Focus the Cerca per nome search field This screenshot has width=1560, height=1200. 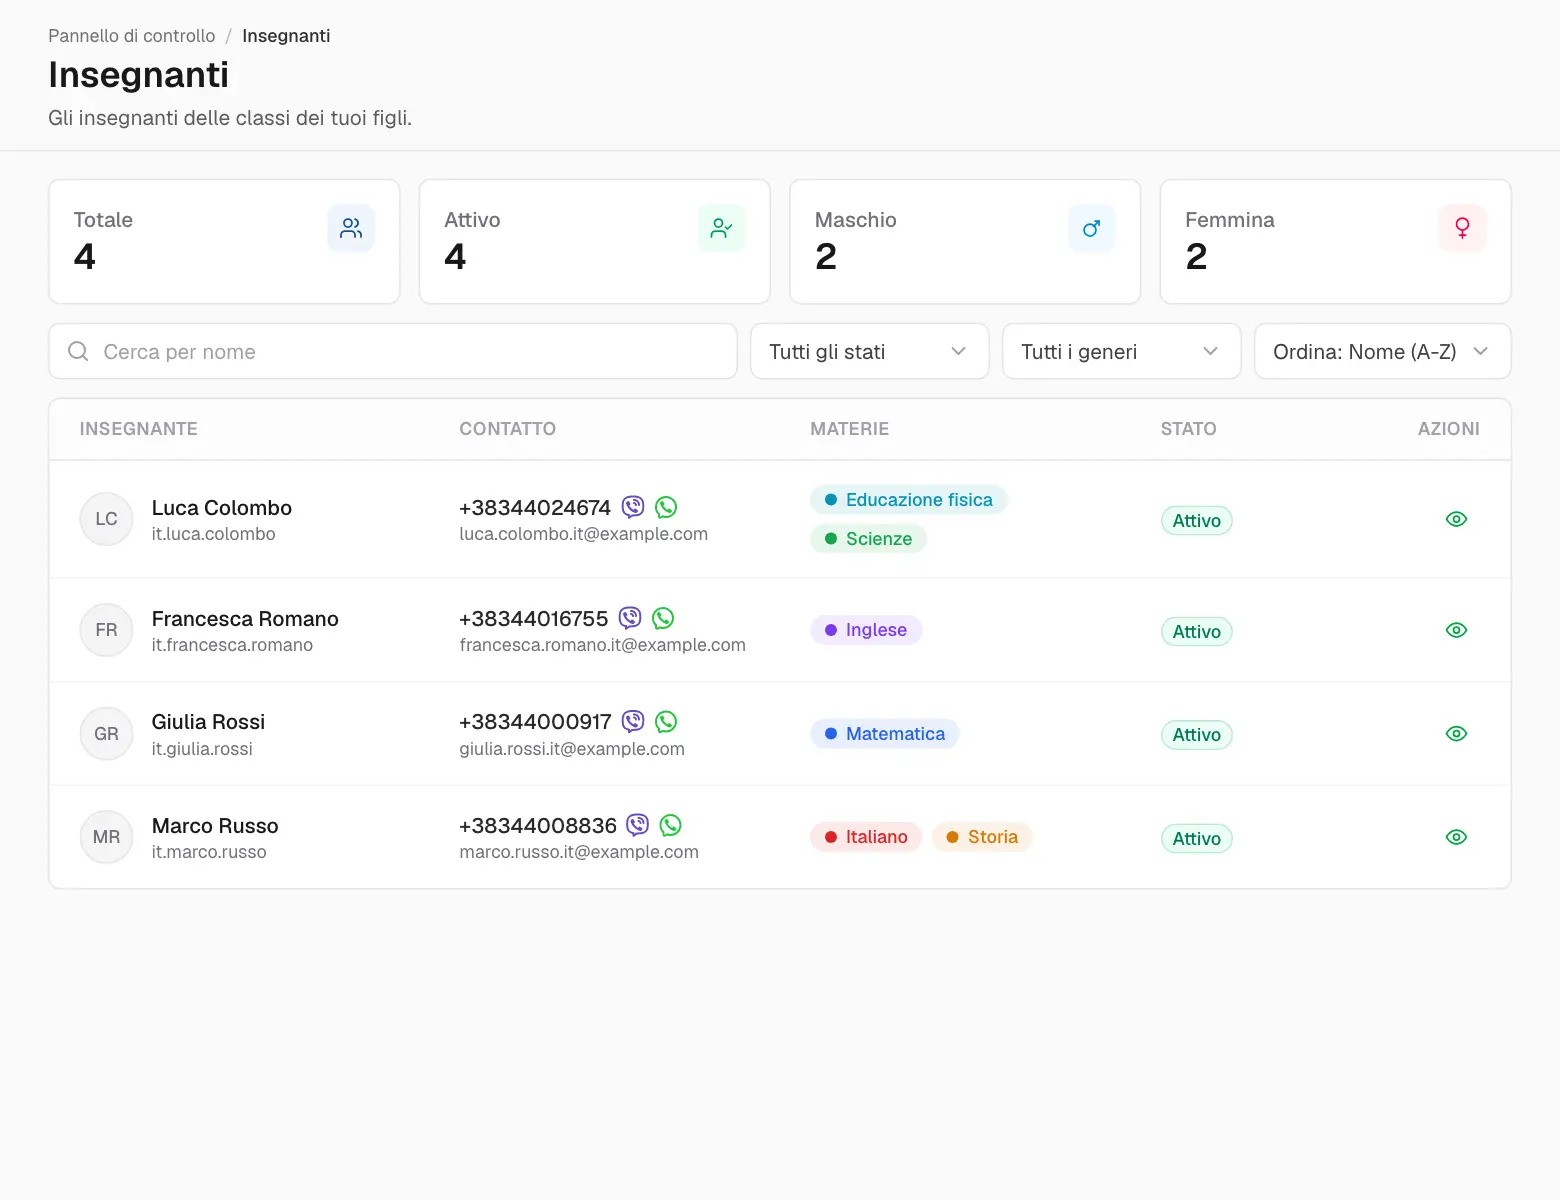point(393,351)
